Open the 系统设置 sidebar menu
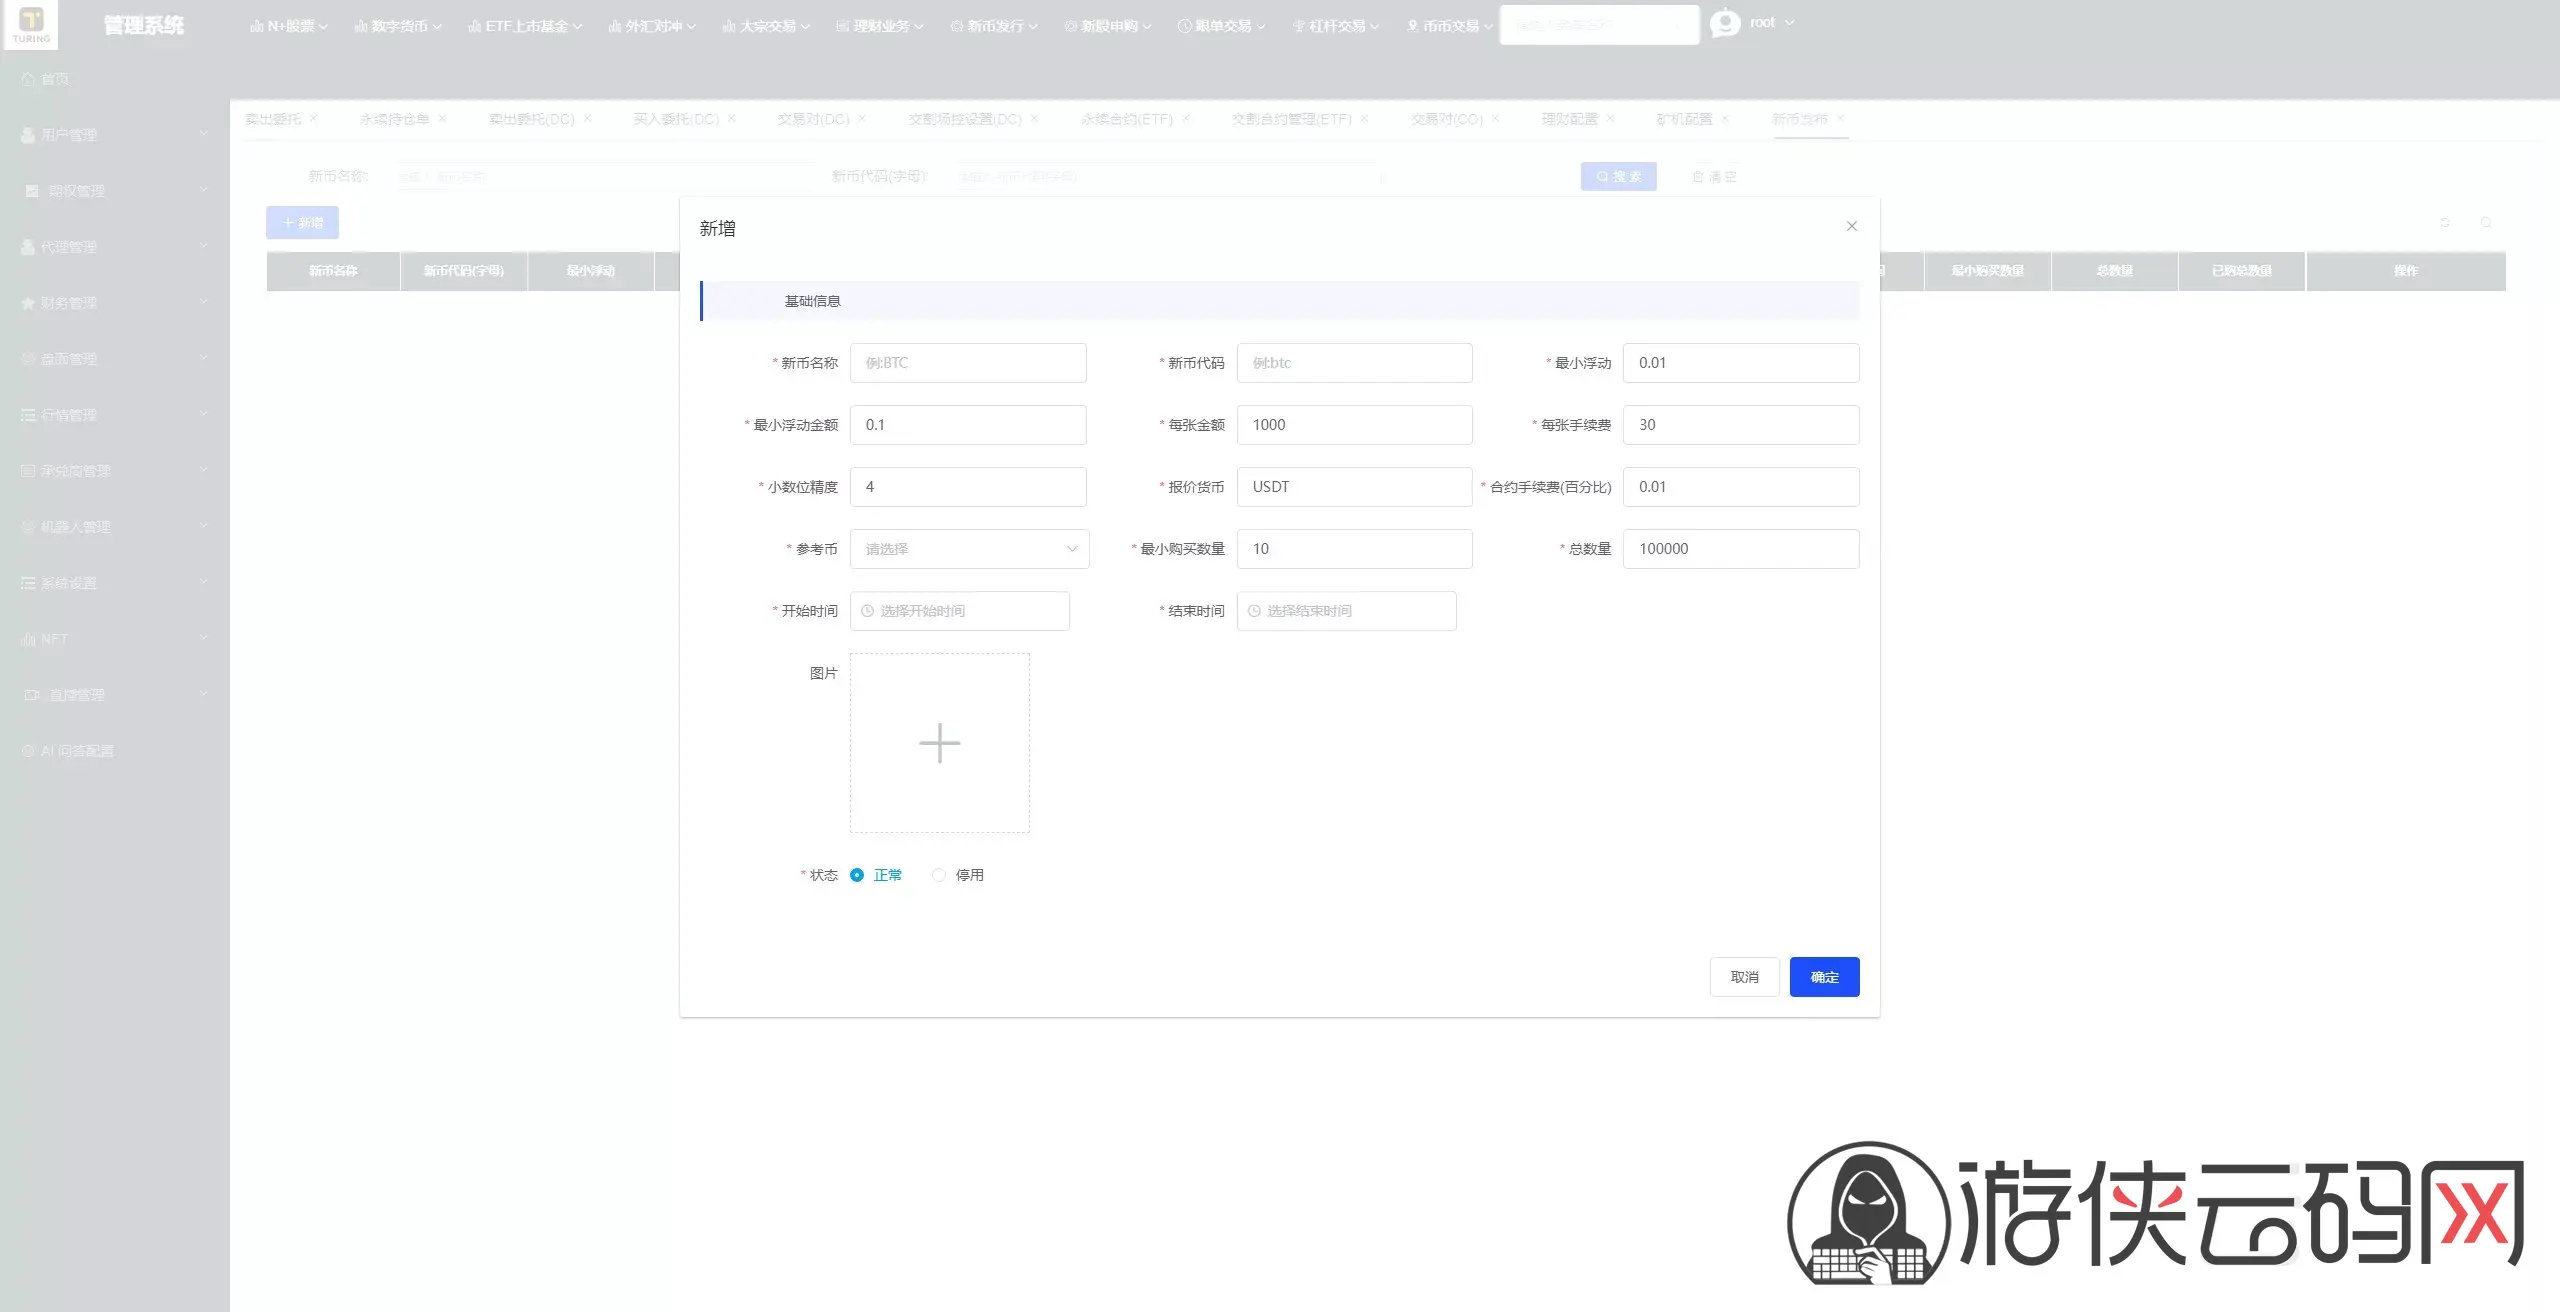Screen dimensions: 2560x1312 [x=115, y=583]
